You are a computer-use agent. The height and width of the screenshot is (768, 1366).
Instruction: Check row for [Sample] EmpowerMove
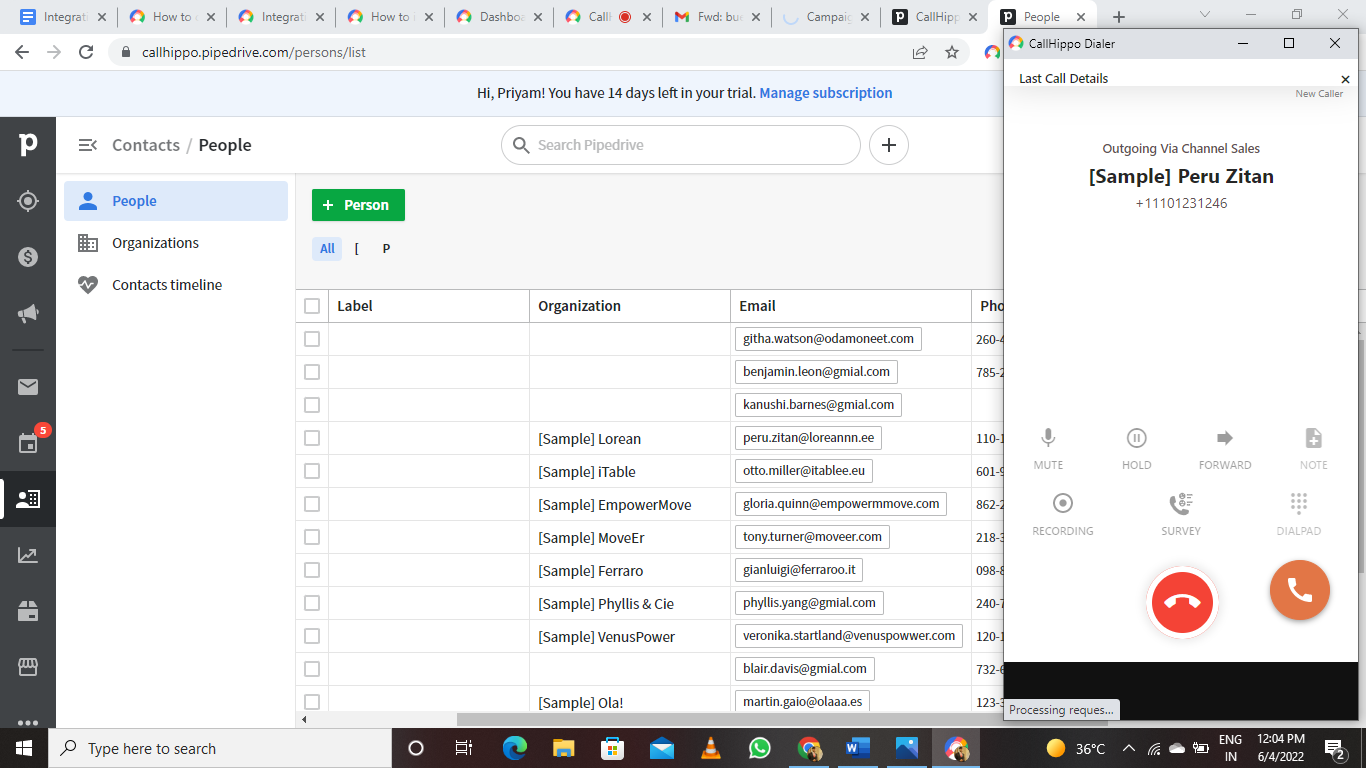312,504
